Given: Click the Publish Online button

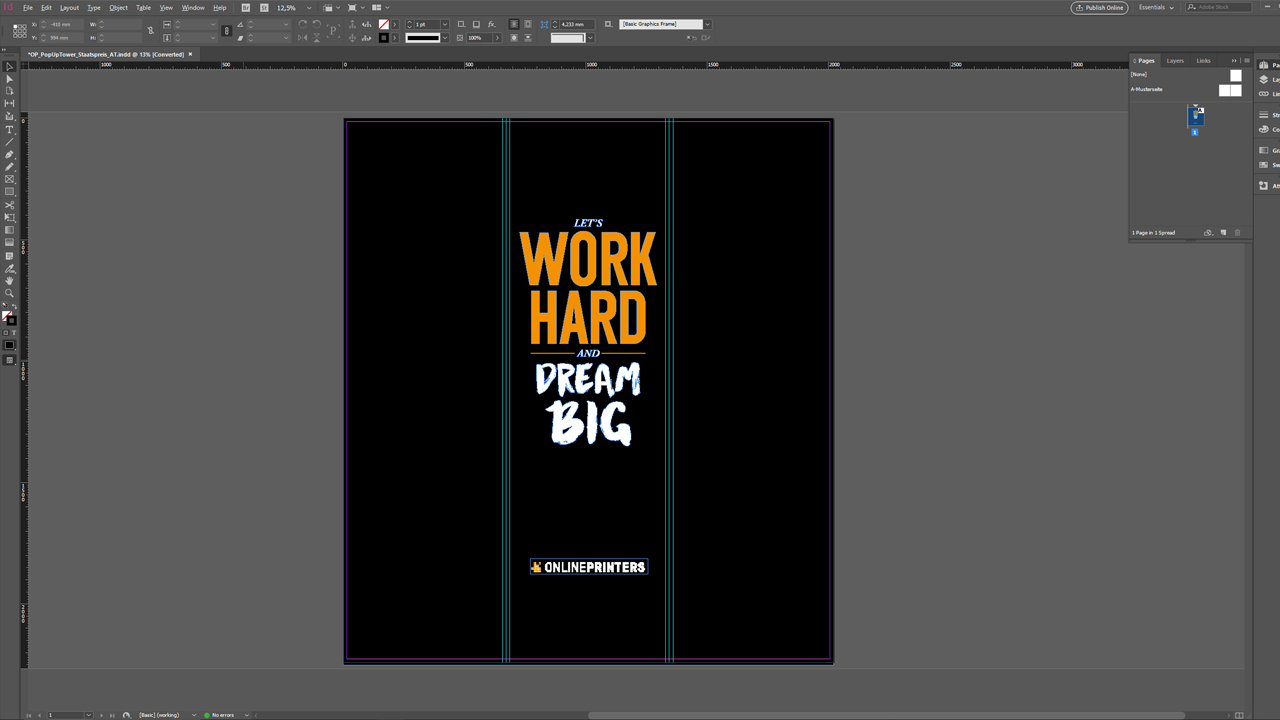Looking at the screenshot, I should point(1099,8).
